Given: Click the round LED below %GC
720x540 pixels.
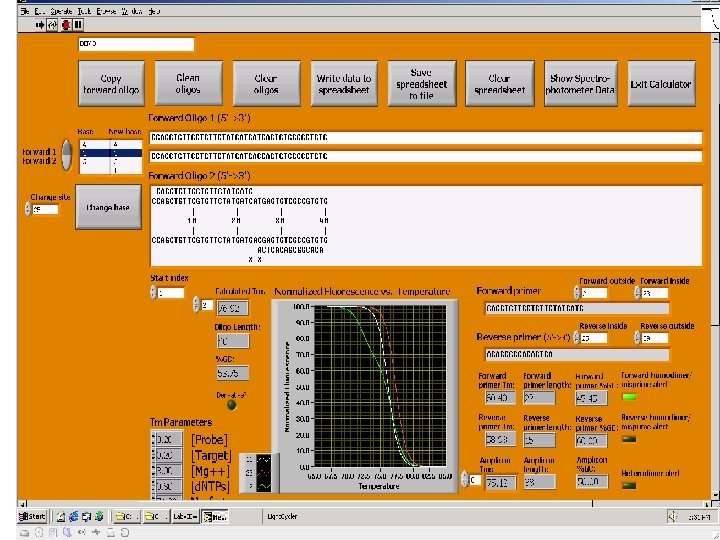Looking at the screenshot, I should tap(232, 404).
